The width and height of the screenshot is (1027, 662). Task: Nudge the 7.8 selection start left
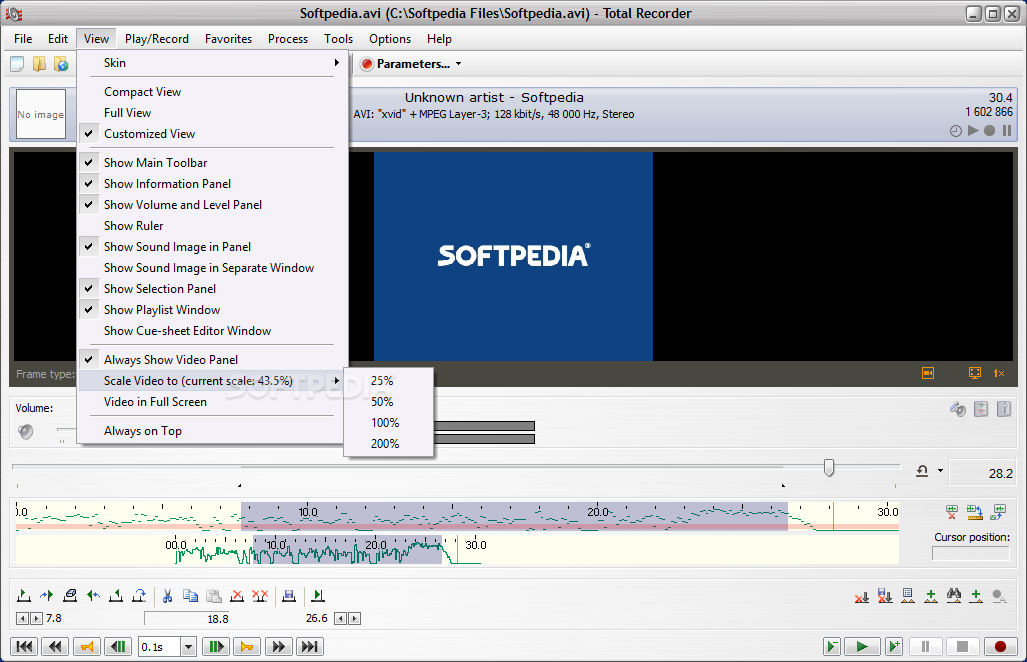(22, 618)
